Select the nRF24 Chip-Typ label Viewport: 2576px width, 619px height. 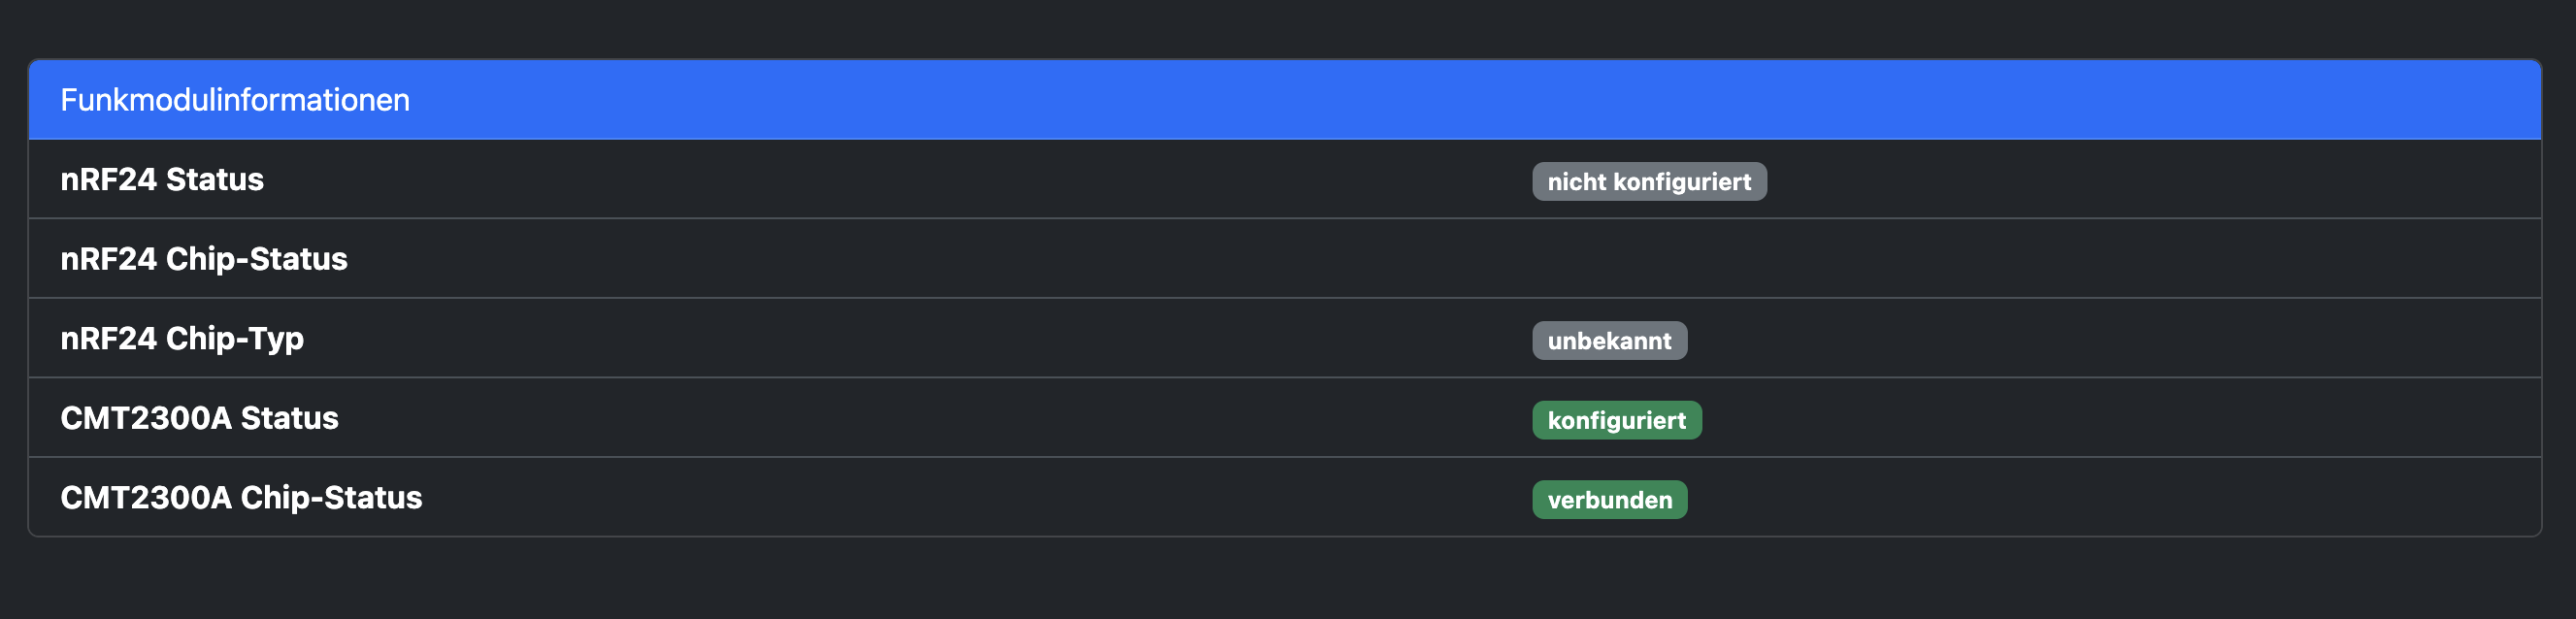tap(182, 338)
